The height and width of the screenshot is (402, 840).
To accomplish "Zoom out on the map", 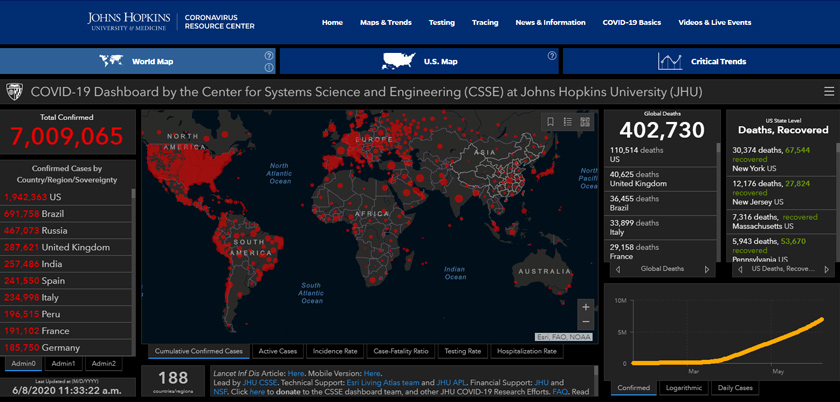I will 585,323.
